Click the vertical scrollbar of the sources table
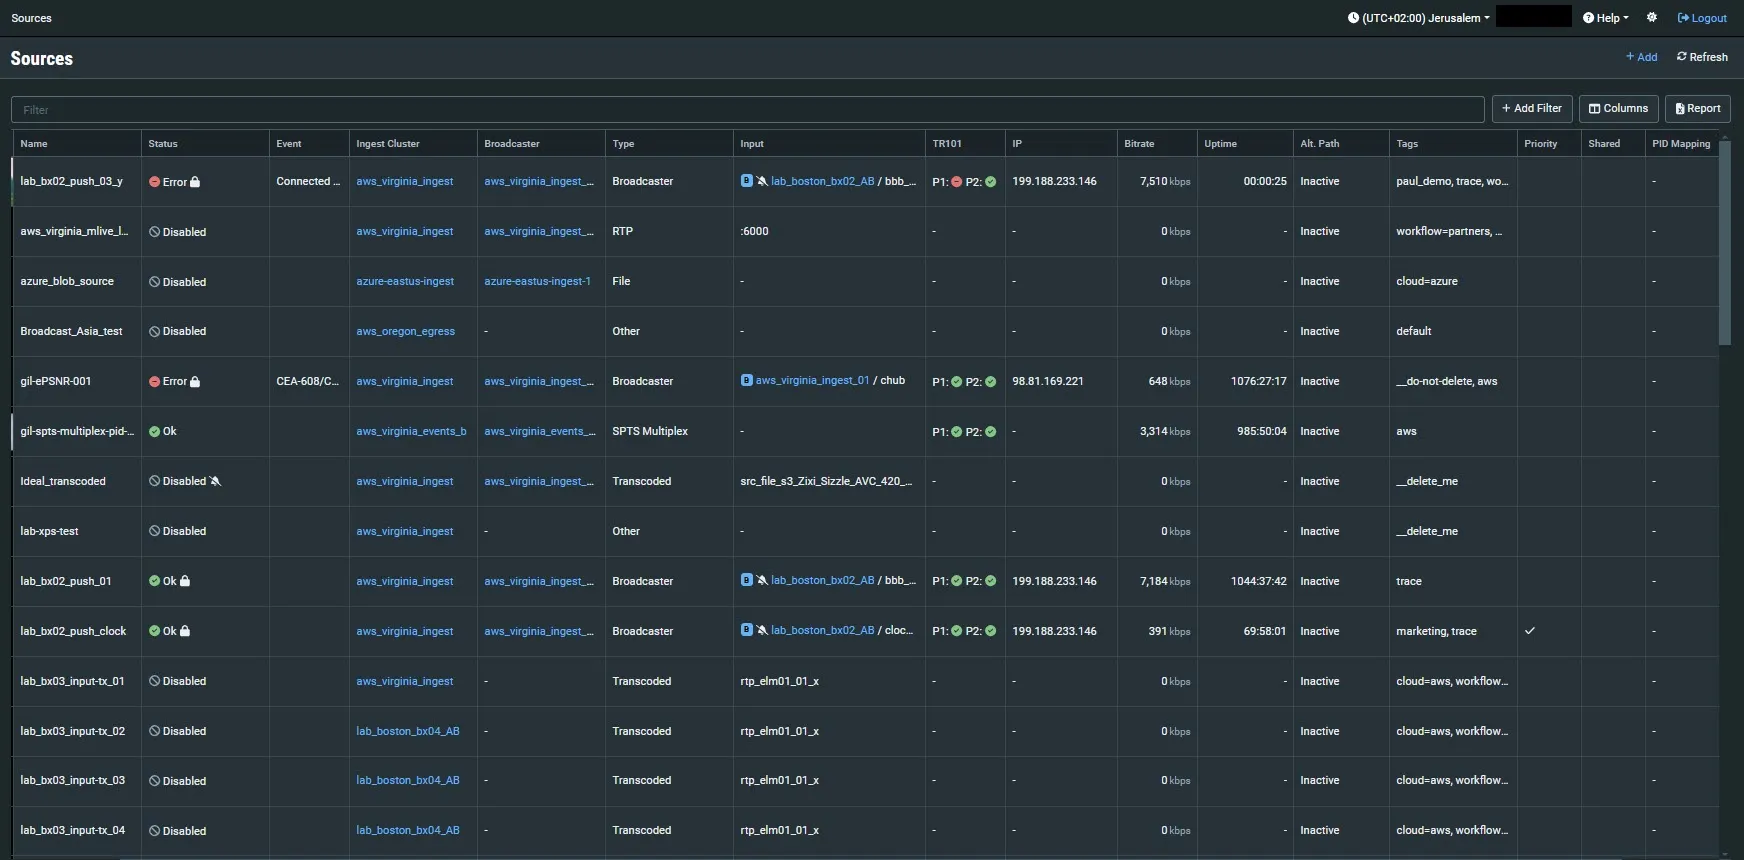 click(1724, 242)
